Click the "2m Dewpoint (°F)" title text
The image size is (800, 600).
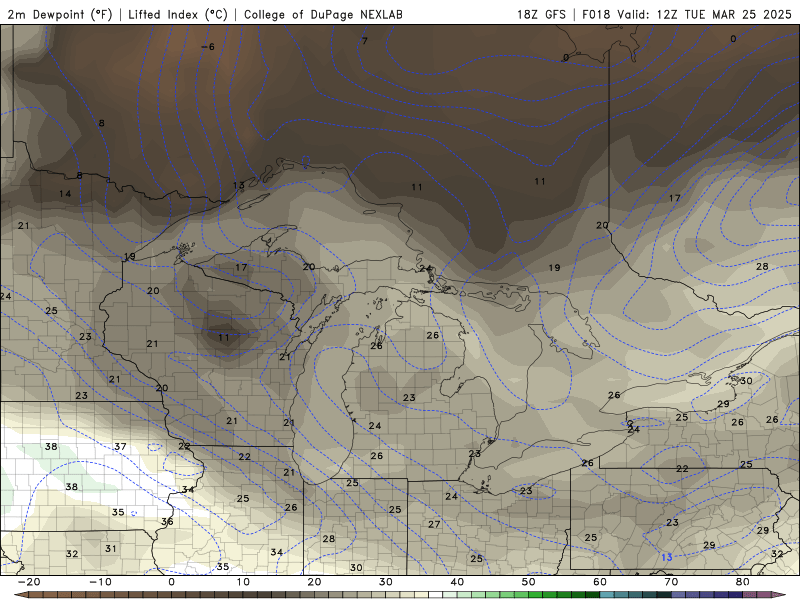[60, 14]
